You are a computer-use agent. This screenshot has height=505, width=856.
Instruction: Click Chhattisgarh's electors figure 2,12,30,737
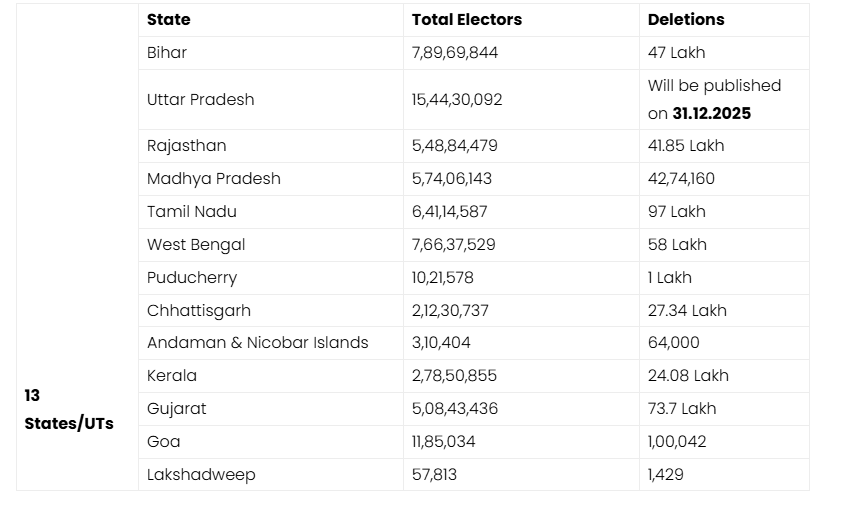pos(450,310)
